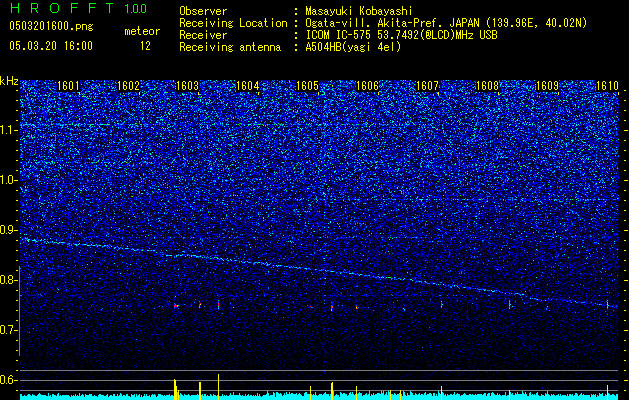Viewport: 629px width, 400px height.
Task: Click the 1.0 kHz axis label
Action: click(9, 180)
